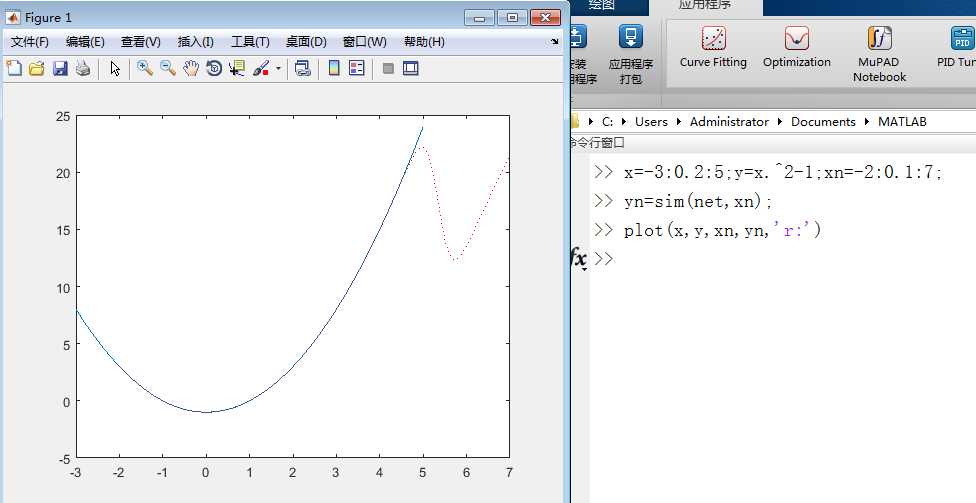The image size is (976, 503).
Task: Click the x=-3:0.2:5 command line
Action: [x=783, y=172]
